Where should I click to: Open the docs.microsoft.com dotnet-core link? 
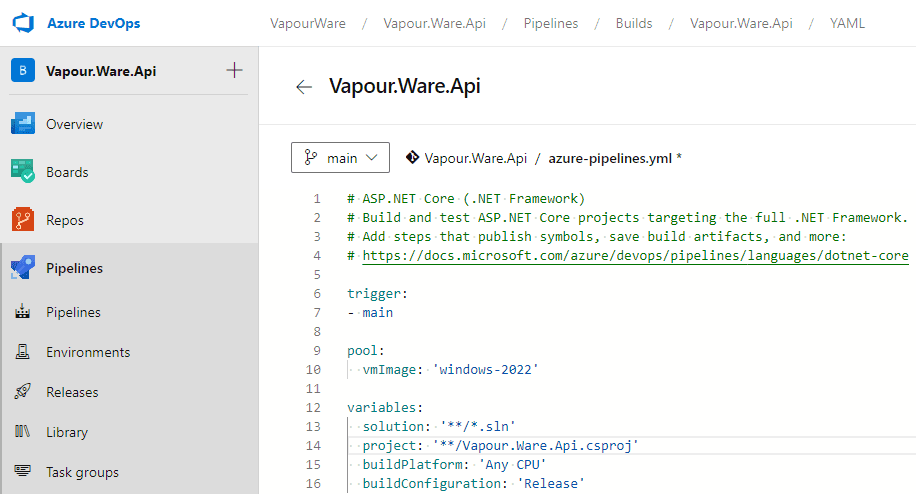[x=635, y=256]
